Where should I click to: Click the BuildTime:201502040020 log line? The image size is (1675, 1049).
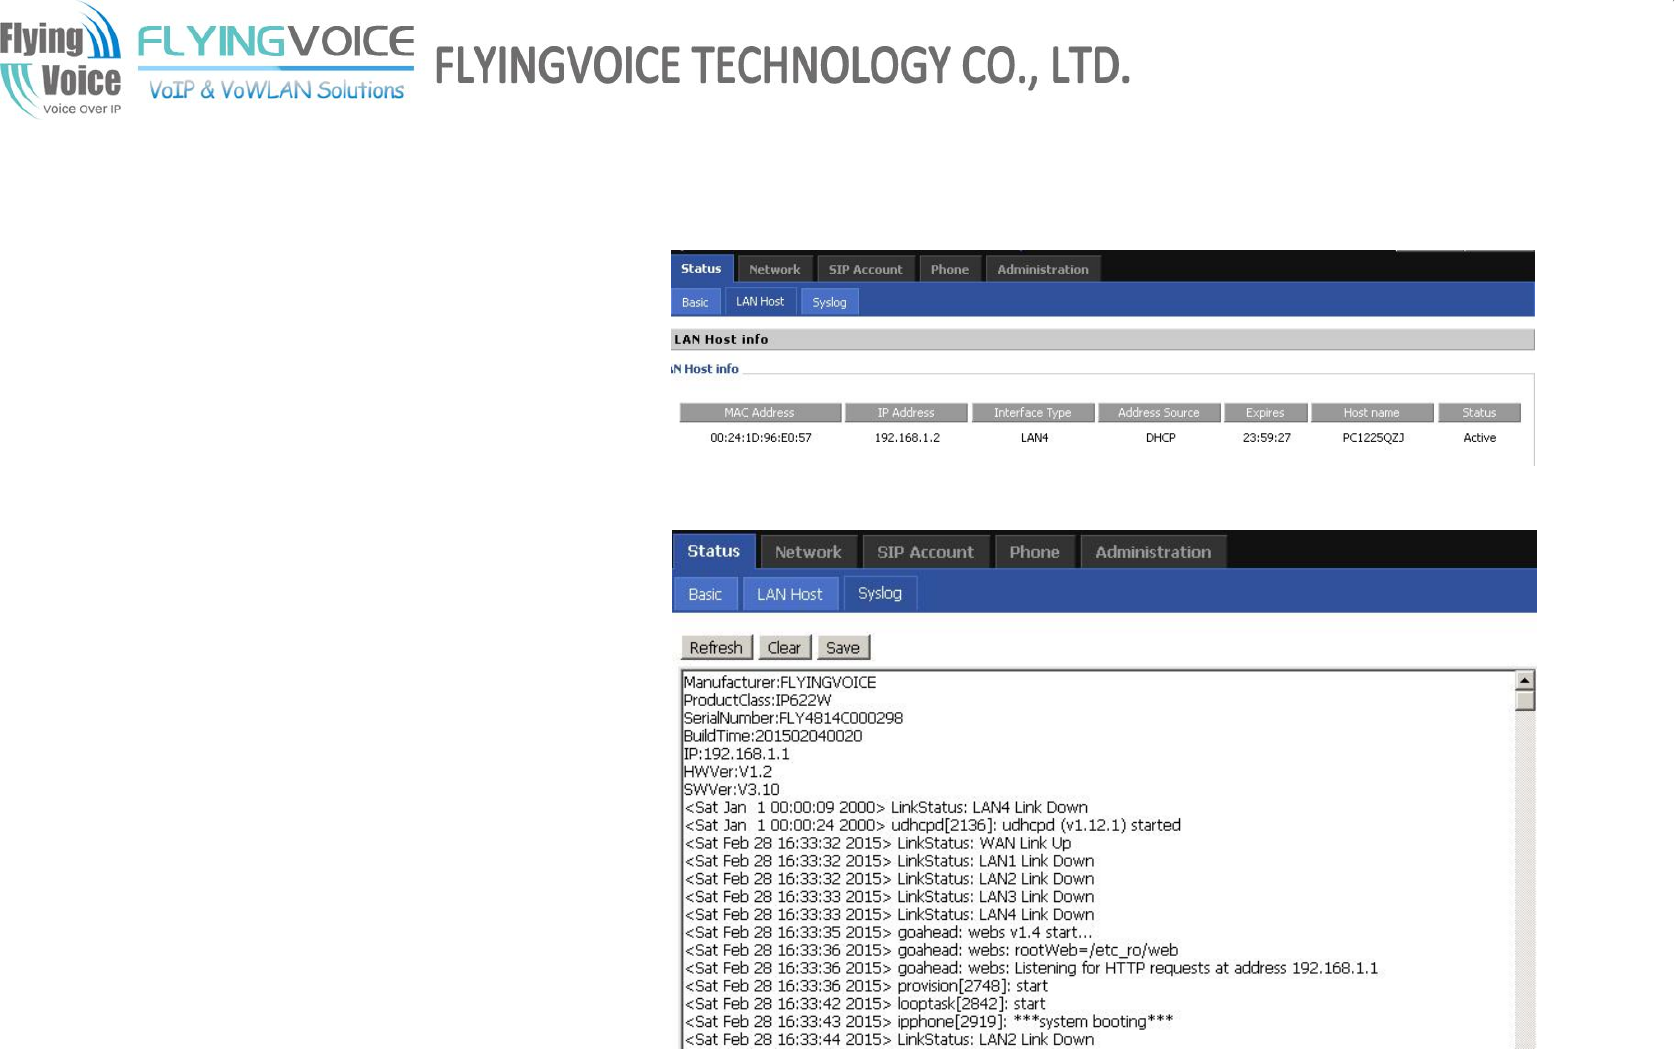[773, 737]
